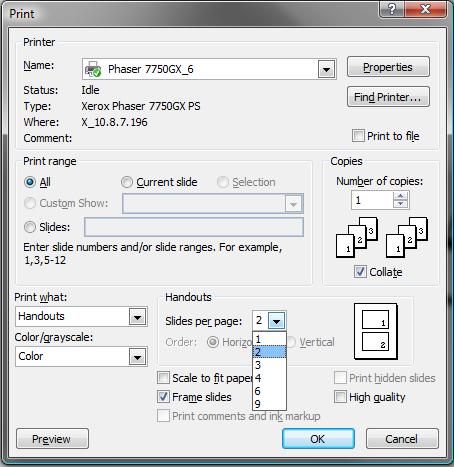This screenshot has height=467, width=455.
Task: Open the printer Name dropdown arrow
Action: 326,69
